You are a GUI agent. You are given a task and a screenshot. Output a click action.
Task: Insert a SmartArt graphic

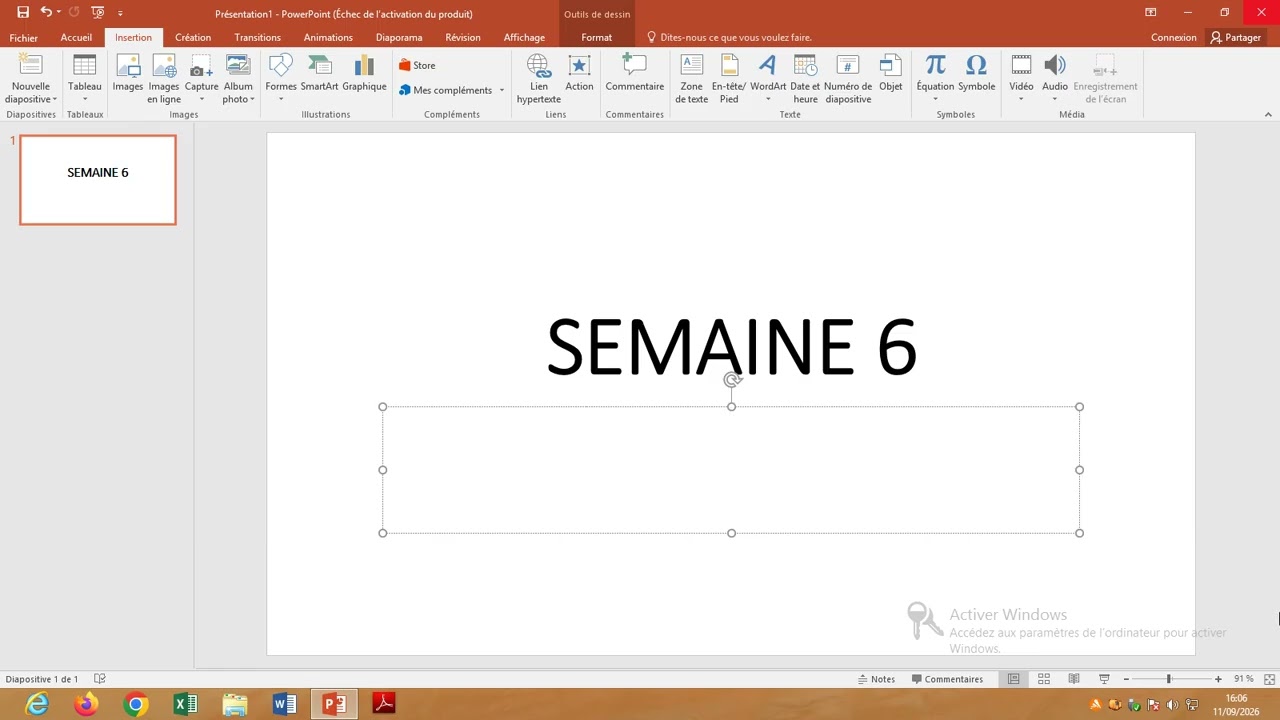coord(320,73)
